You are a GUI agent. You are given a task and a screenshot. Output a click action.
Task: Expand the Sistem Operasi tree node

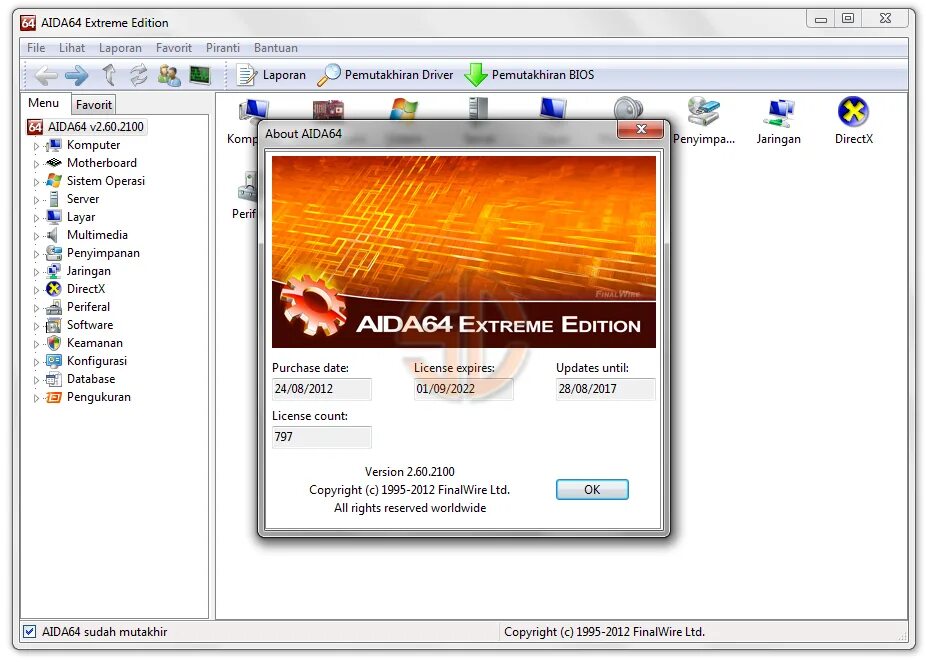pos(36,182)
